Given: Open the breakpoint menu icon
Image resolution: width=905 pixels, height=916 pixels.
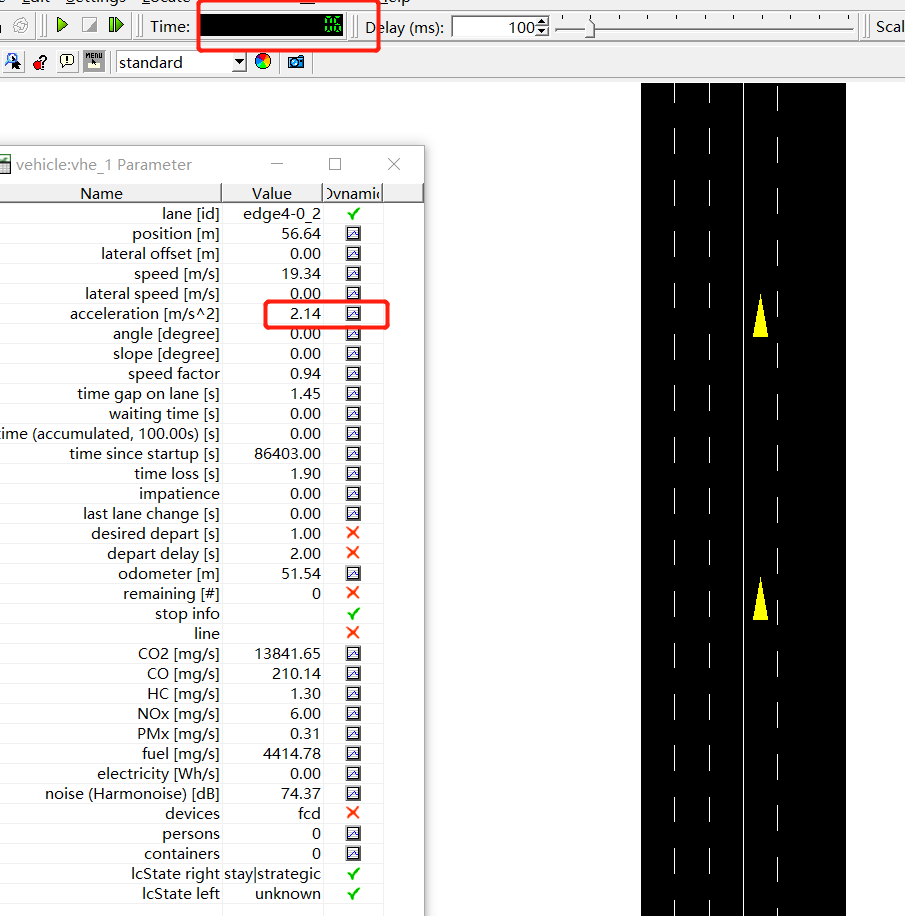Looking at the screenshot, I should pyautogui.click(x=93, y=61).
